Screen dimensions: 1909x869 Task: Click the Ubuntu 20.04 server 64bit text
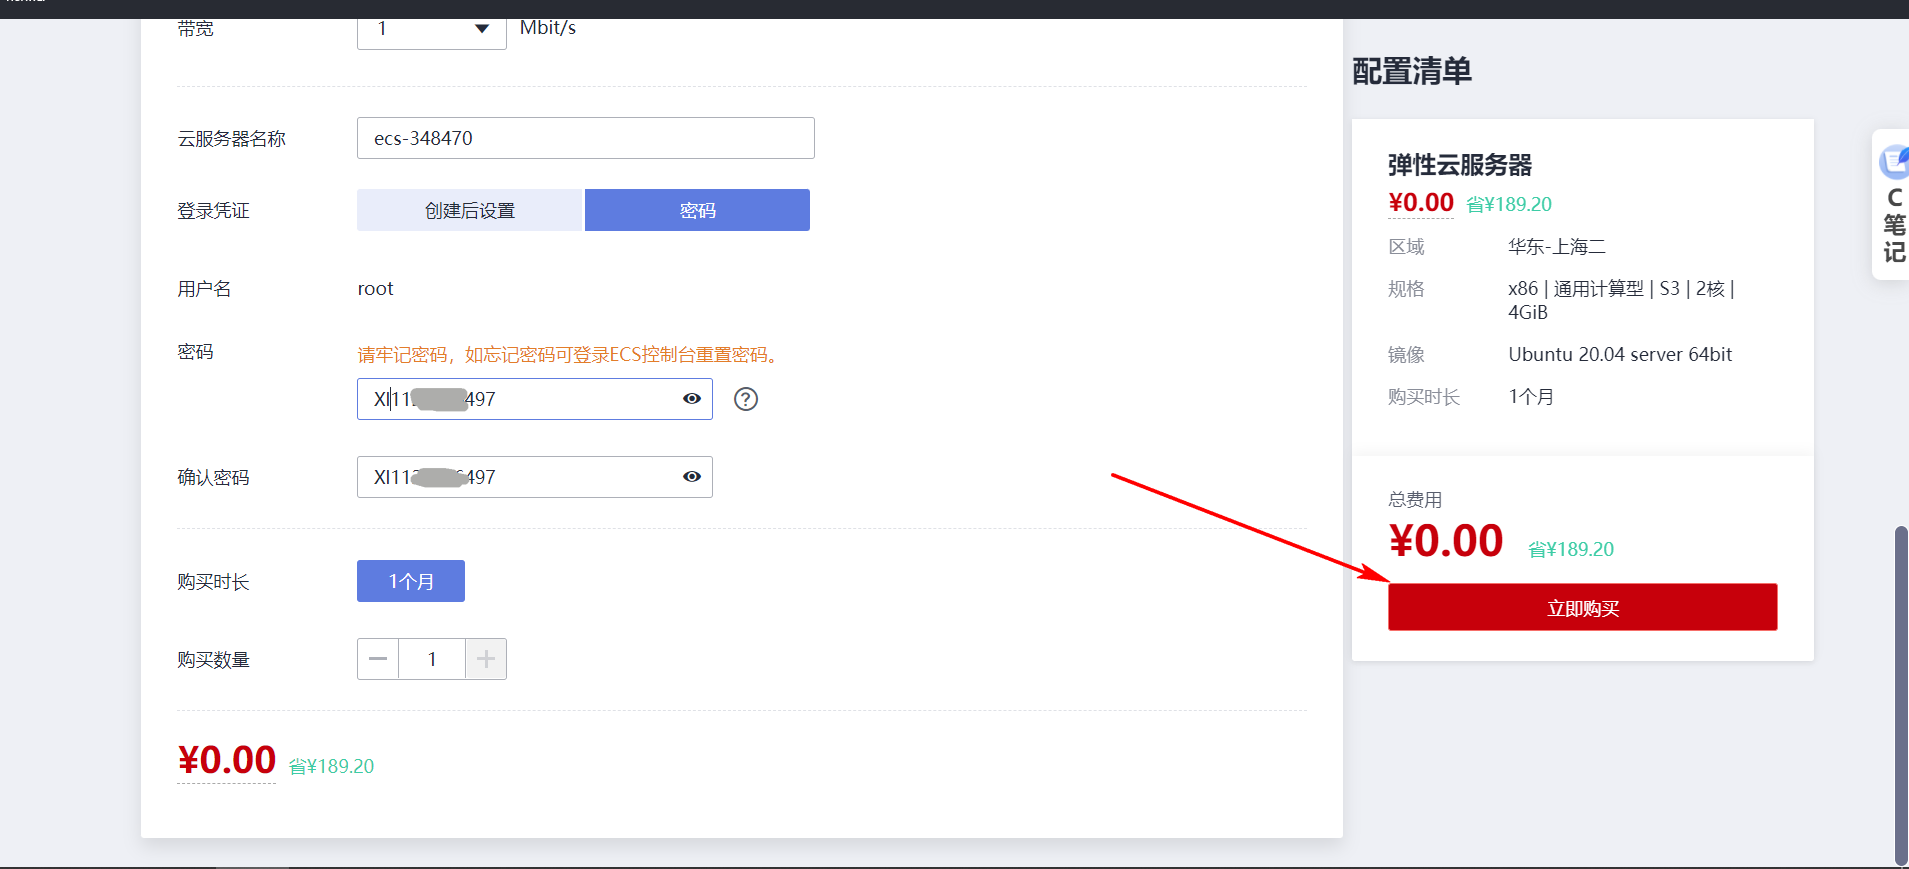click(x=1620, y=355)
